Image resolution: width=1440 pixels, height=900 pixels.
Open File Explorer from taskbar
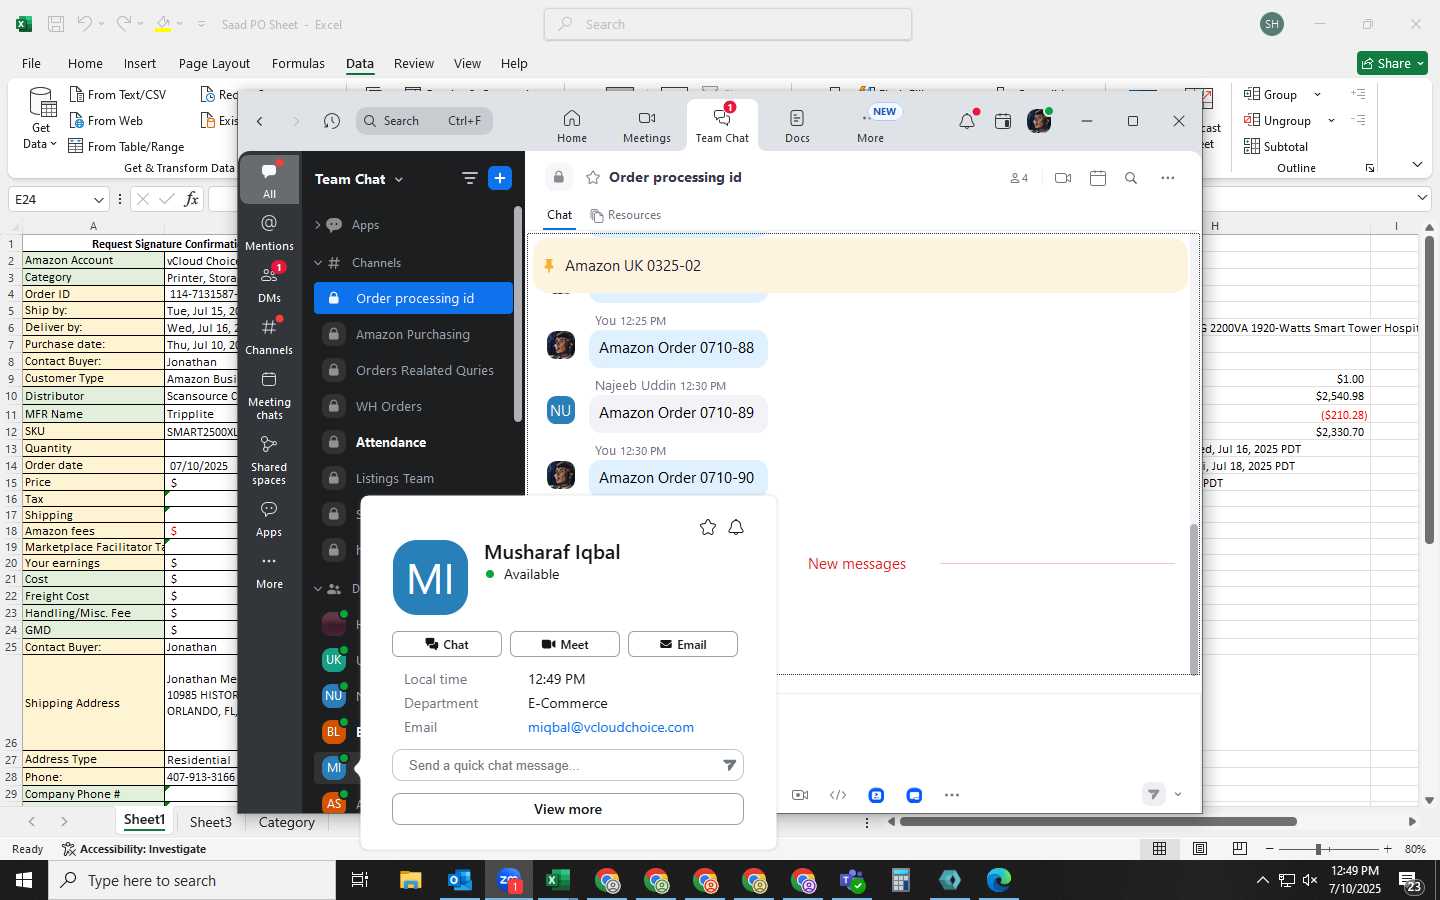410,880
